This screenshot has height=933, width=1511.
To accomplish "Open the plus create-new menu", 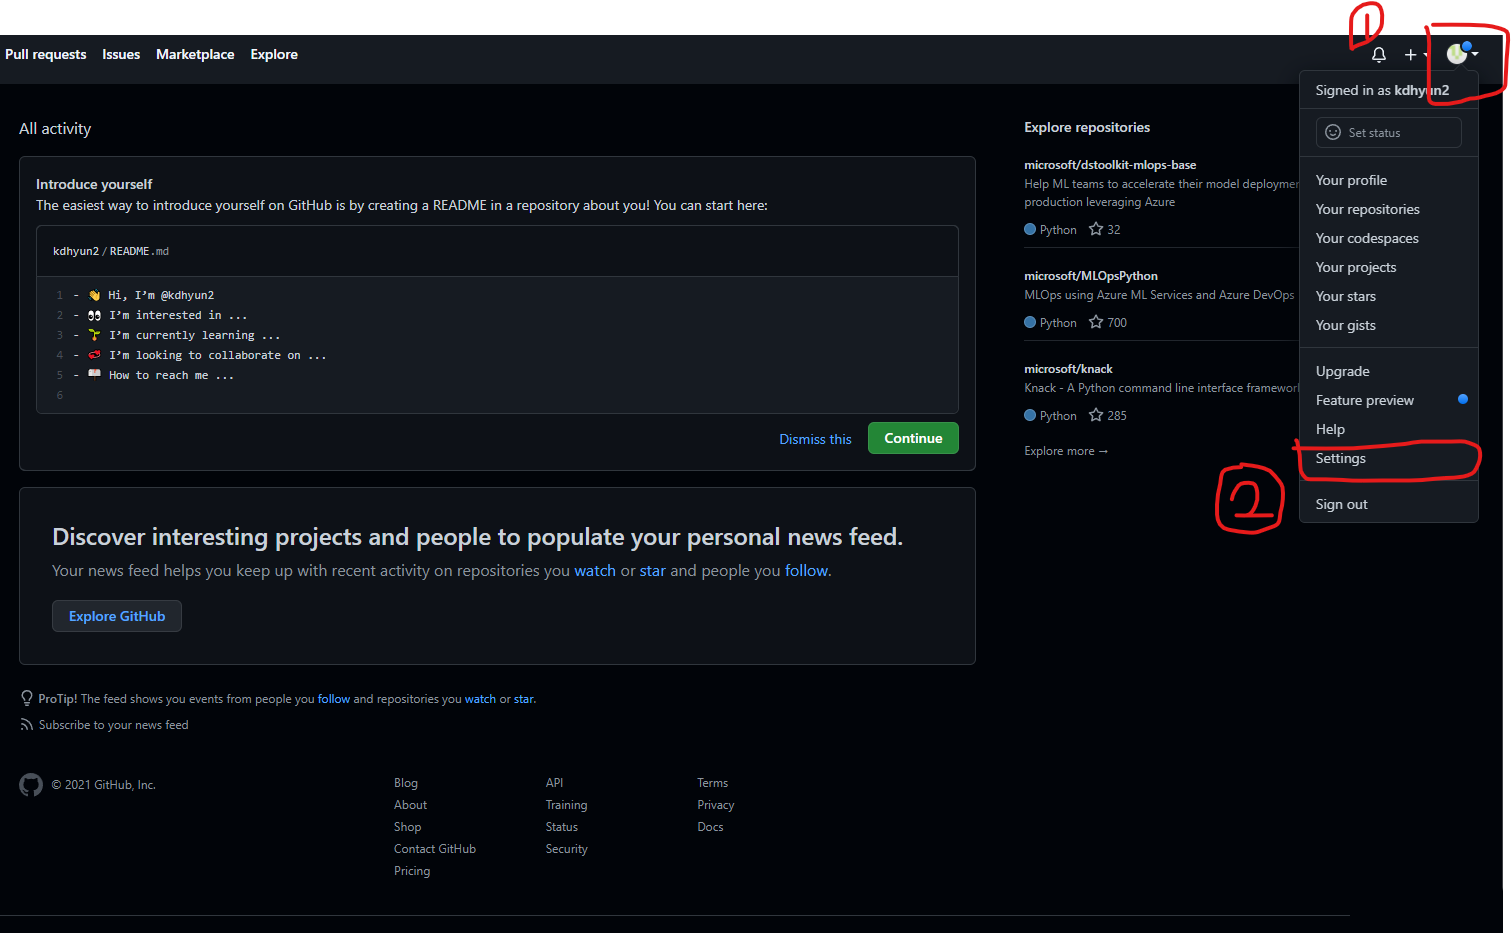I will 1415,55.
